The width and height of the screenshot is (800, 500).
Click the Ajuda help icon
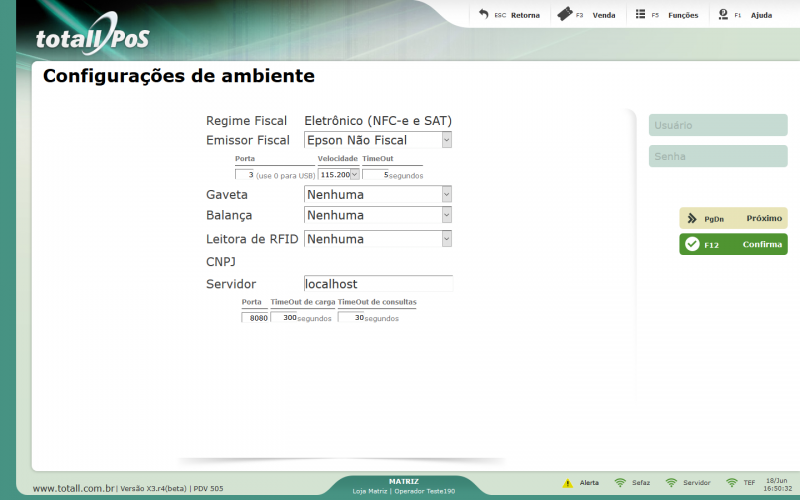pos(723,14)
